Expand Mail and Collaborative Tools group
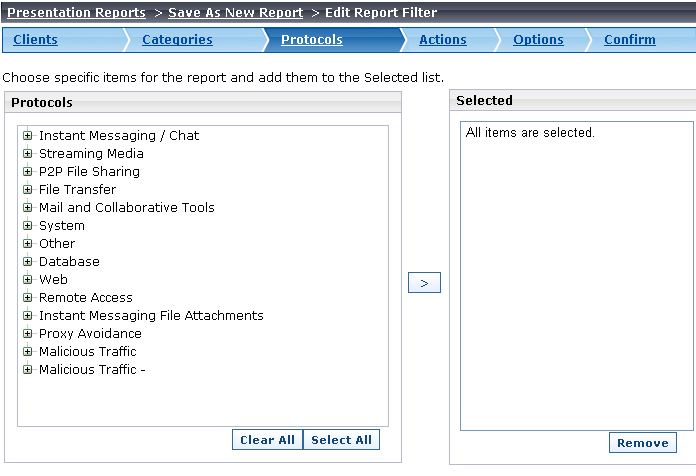This screenshot has width=696, height=476. click(28, 207)
